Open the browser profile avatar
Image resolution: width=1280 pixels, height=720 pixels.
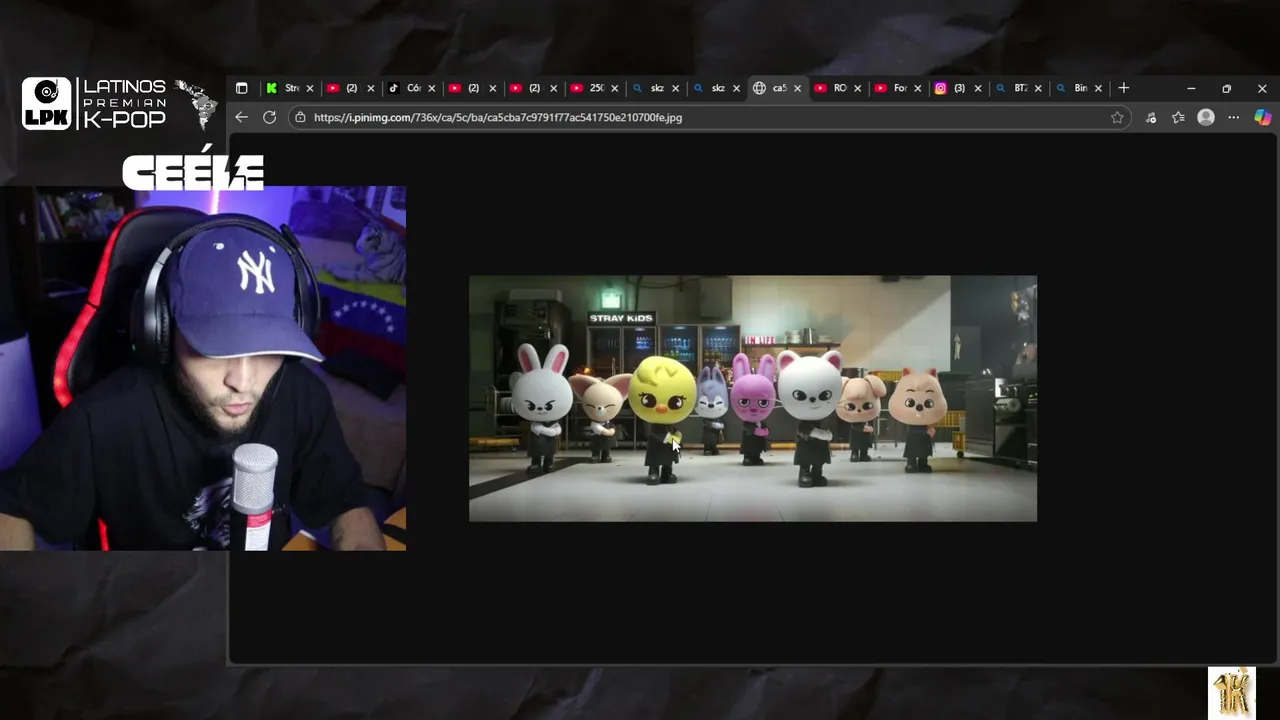point(1206,117)
